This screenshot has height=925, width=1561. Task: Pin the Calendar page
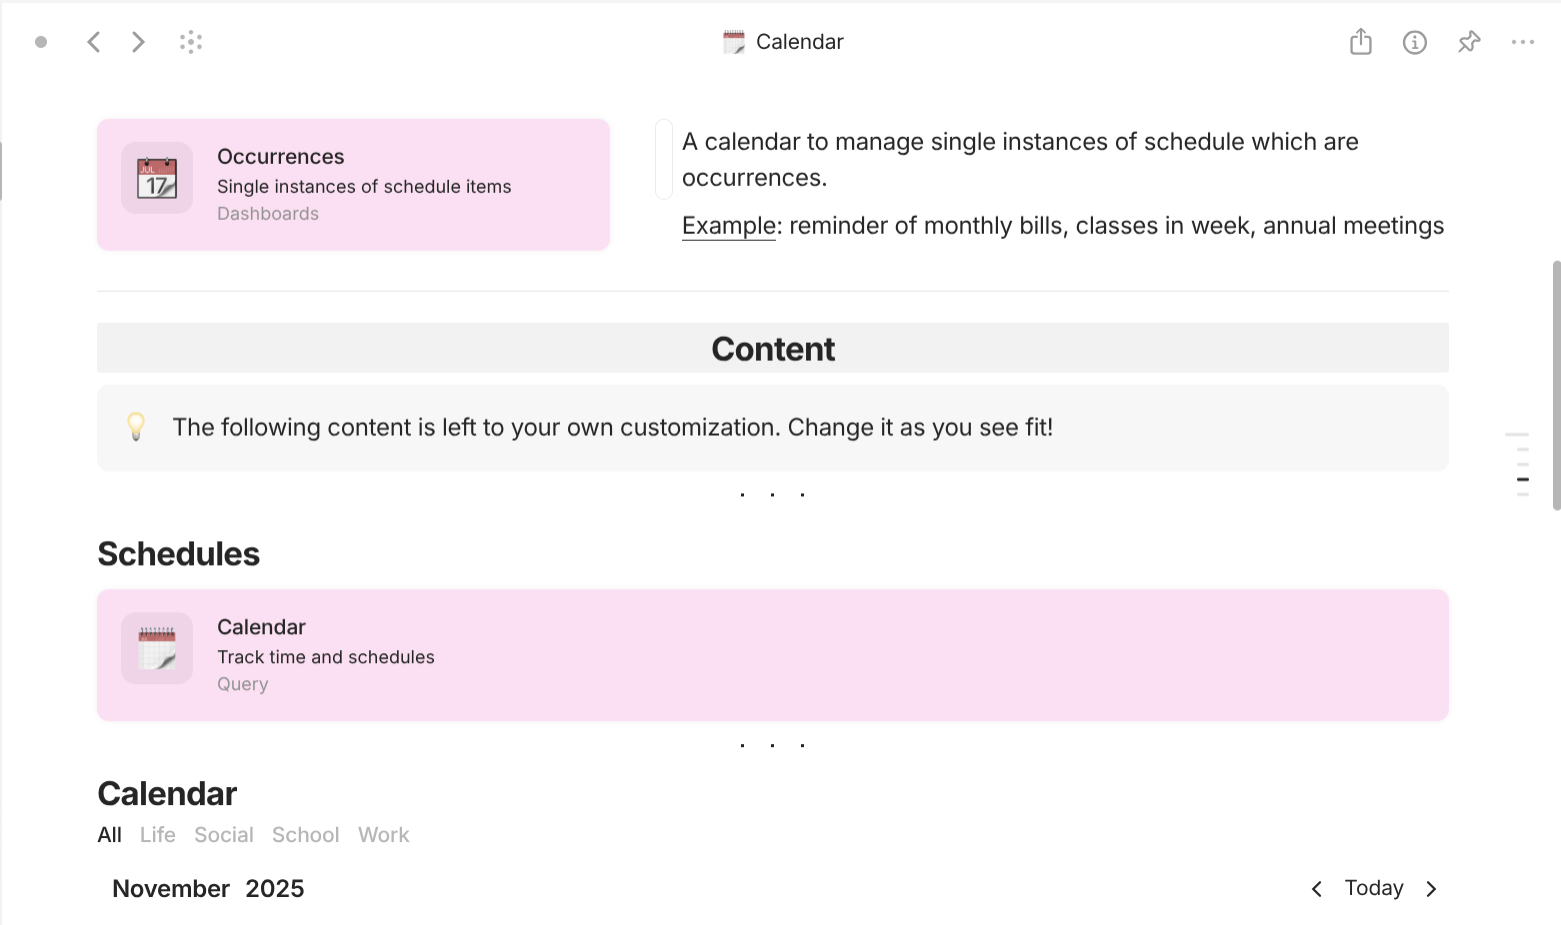click(x=1469, y=42)
